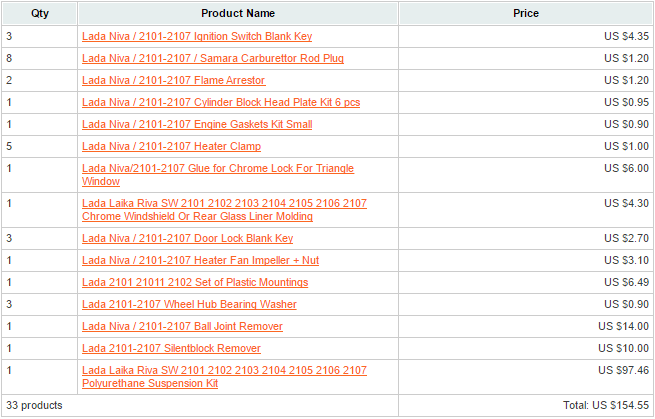Click the 33 products summary text
The width and height of the screenshot is (655, 419).
tap(34, 406)
